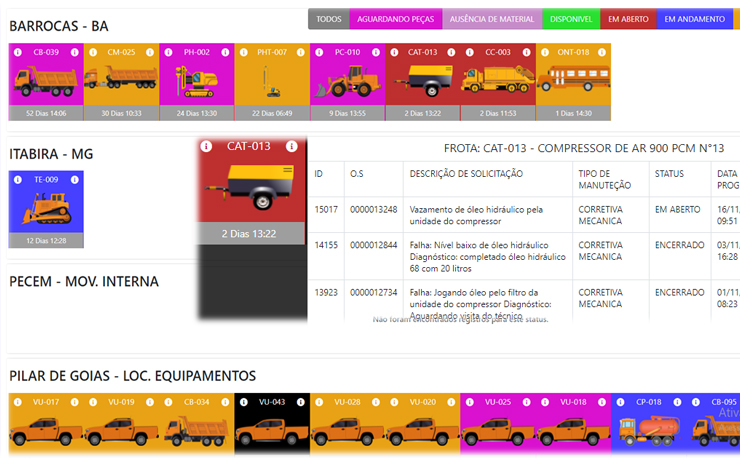Open info icon on PH-002 excavator card

point(167,52)
